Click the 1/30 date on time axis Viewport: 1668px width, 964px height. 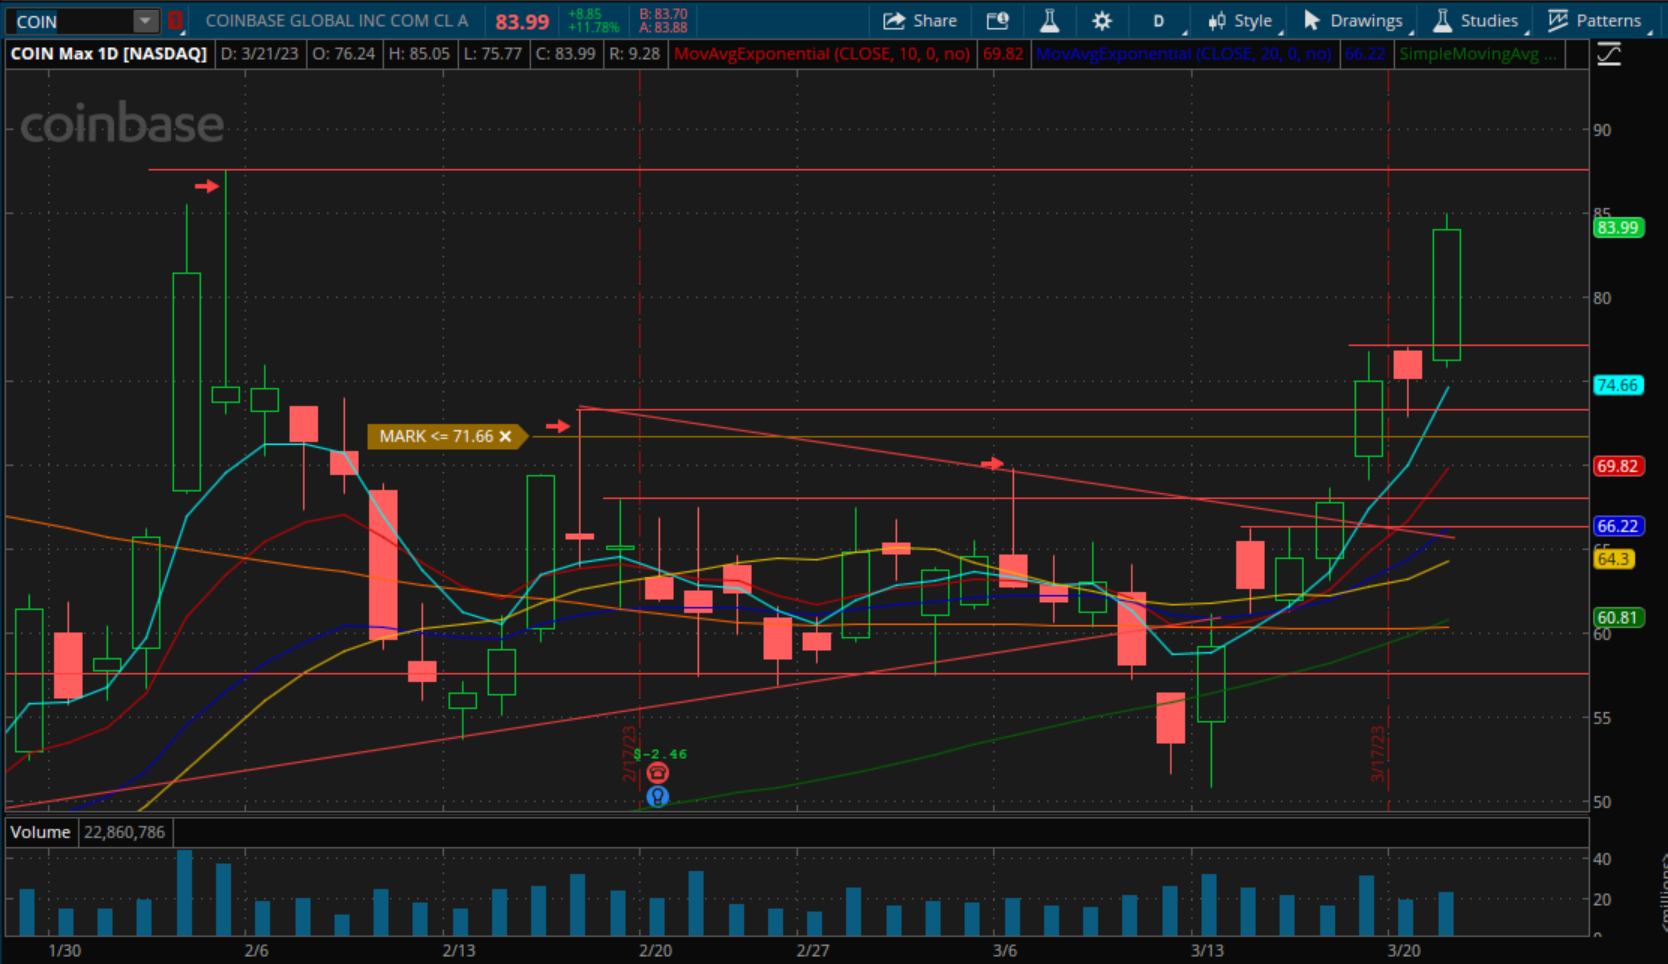(65, 950)
